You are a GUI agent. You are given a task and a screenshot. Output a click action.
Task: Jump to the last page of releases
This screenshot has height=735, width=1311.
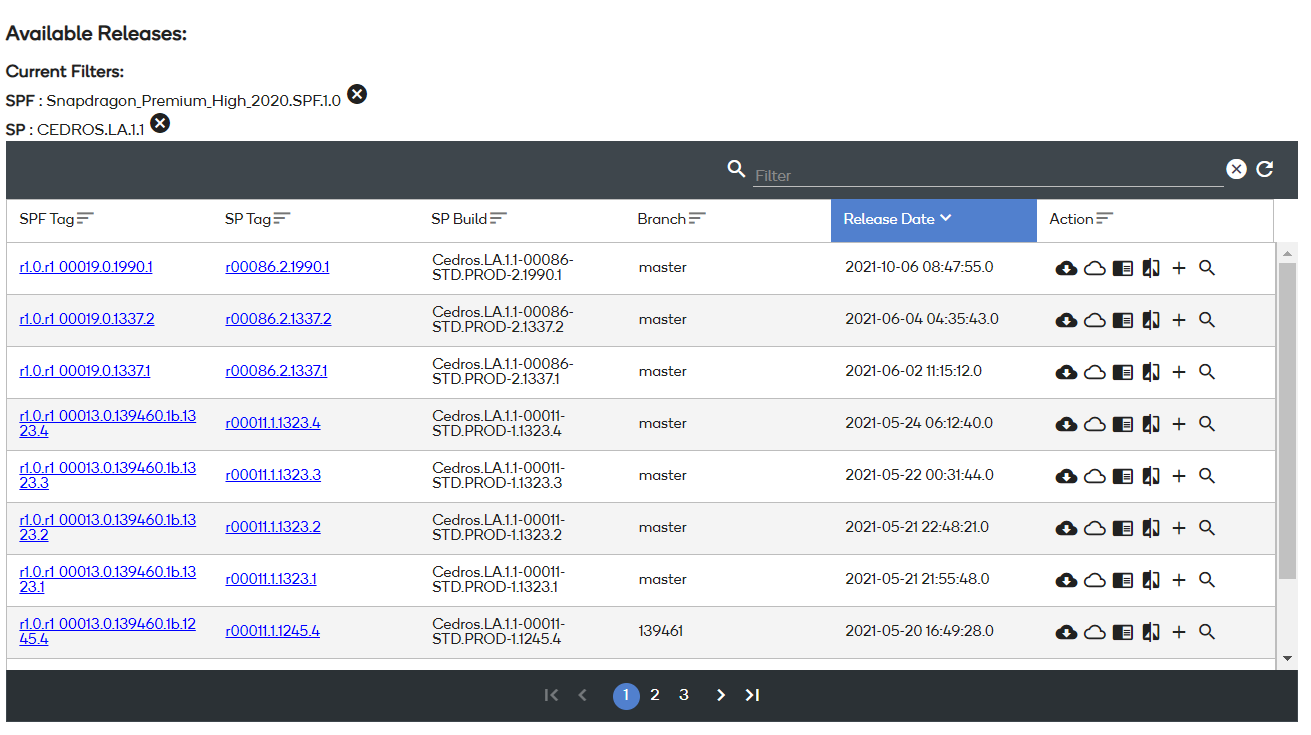[x=752, y=694]
